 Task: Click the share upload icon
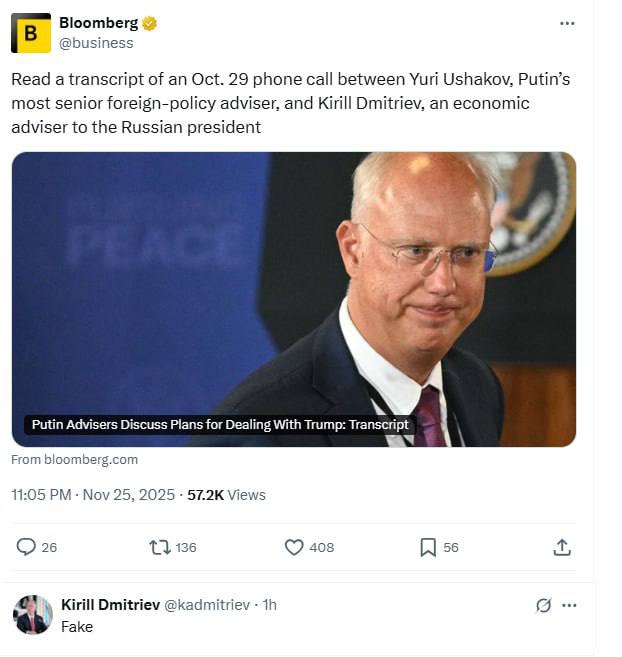562,547
